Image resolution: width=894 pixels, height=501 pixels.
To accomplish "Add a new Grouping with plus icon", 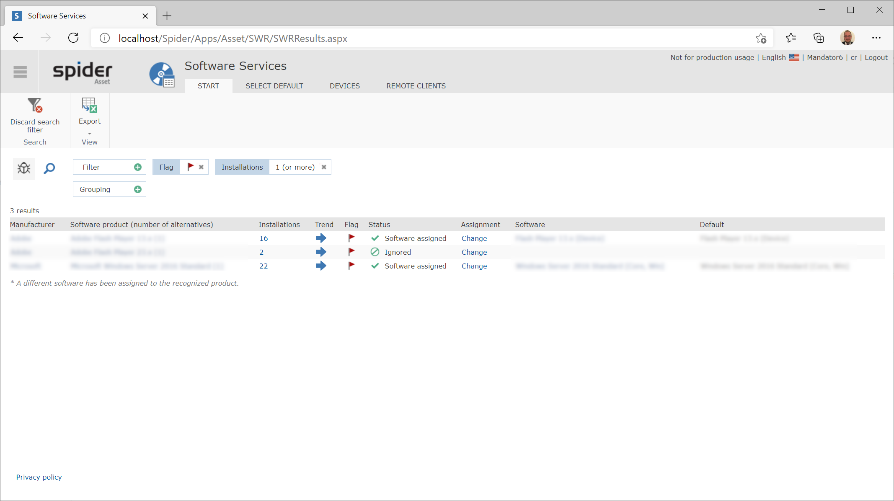I will pos(137,189).
